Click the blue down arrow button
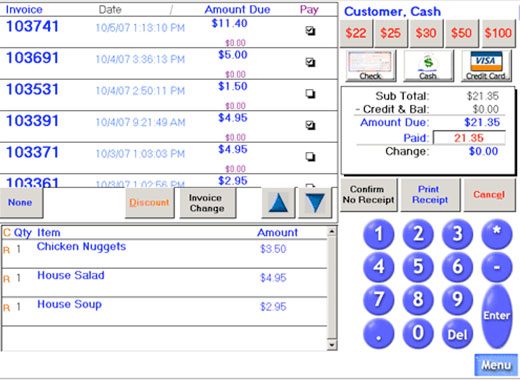This screenshot has width=520, height=380. pyautogui.click(x=315, y=203)
